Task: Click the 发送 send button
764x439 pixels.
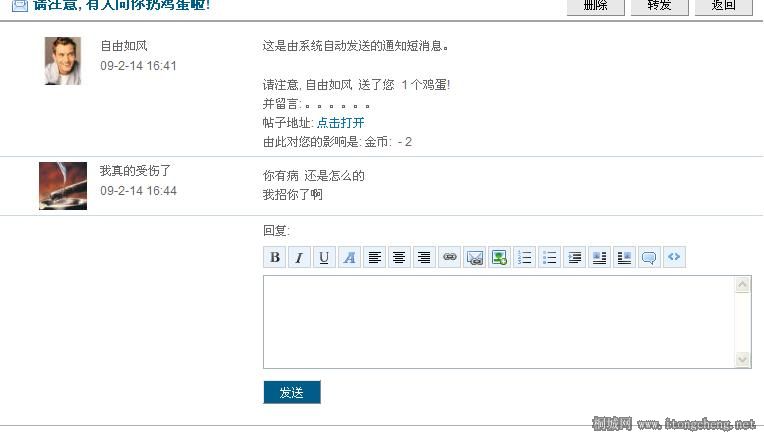Action: tap(292, 393)
